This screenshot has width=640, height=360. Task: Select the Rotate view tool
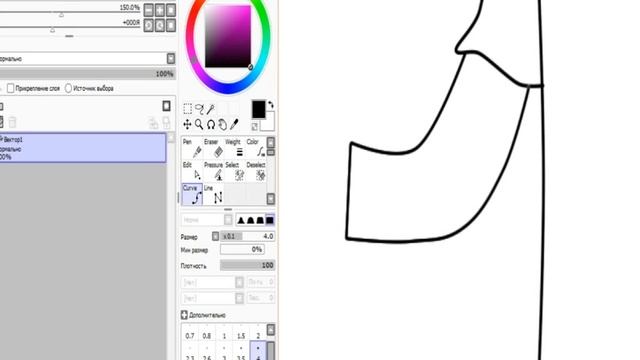[x=211, y=124]
